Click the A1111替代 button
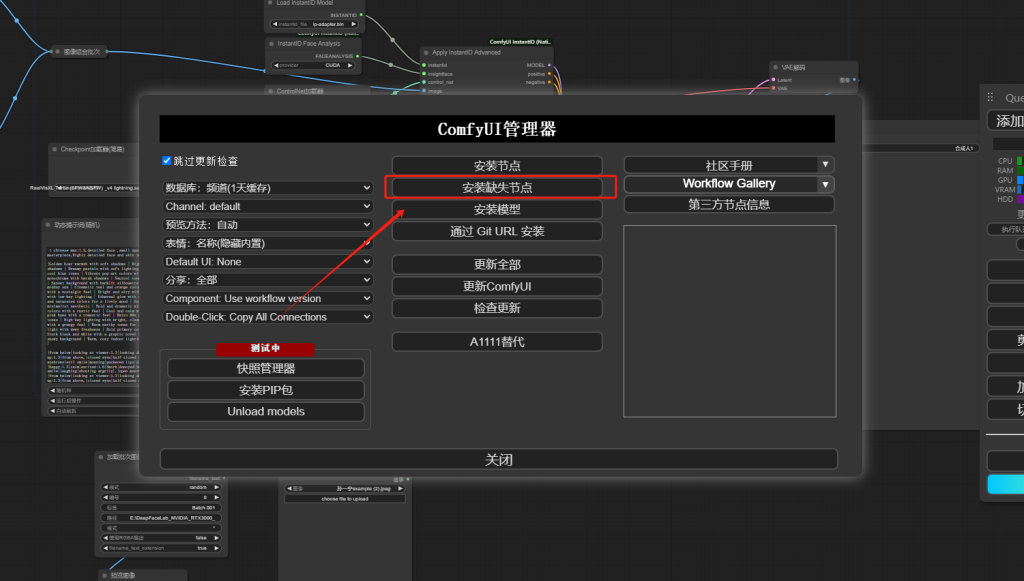 (497, 342)
